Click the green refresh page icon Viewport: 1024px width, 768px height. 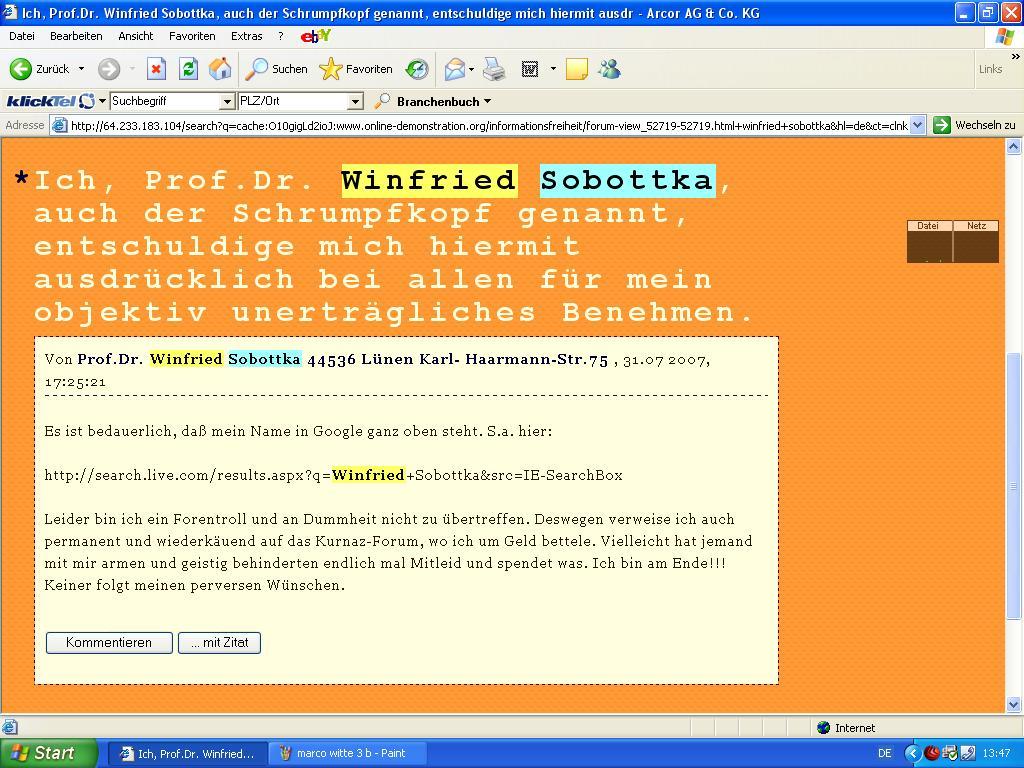point(188,69)
